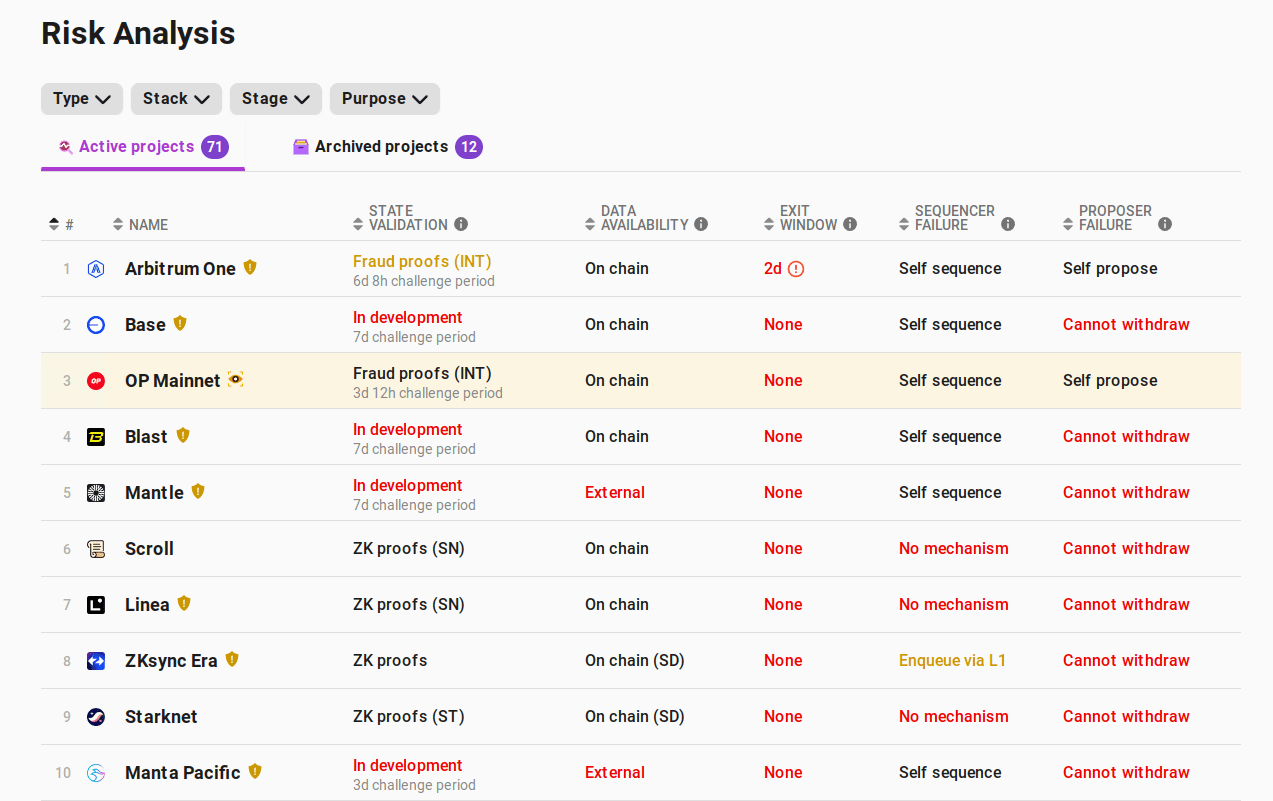1273x801 pixels.
Task: Click the Starknet project logo
Action: click(96, 717)
